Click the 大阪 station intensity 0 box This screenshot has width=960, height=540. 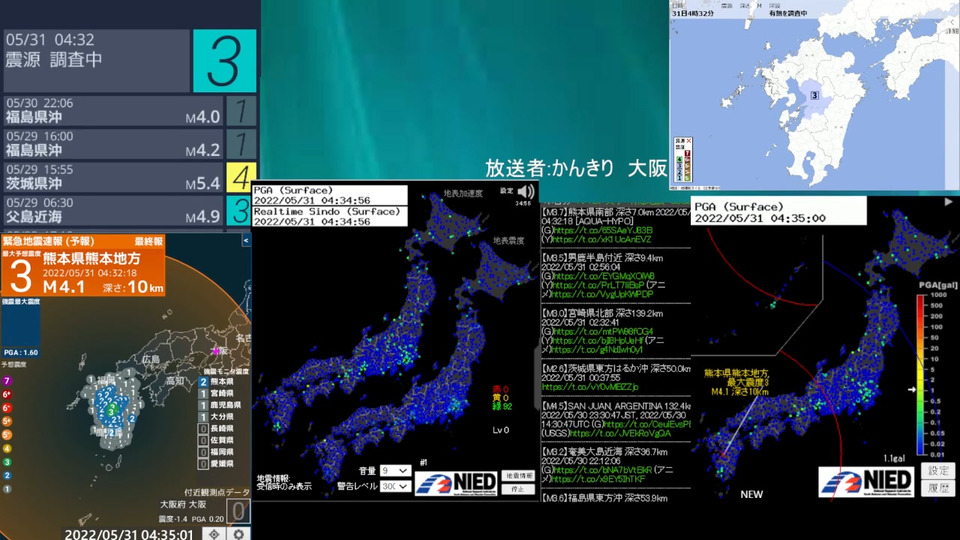(x=238, y=511)
